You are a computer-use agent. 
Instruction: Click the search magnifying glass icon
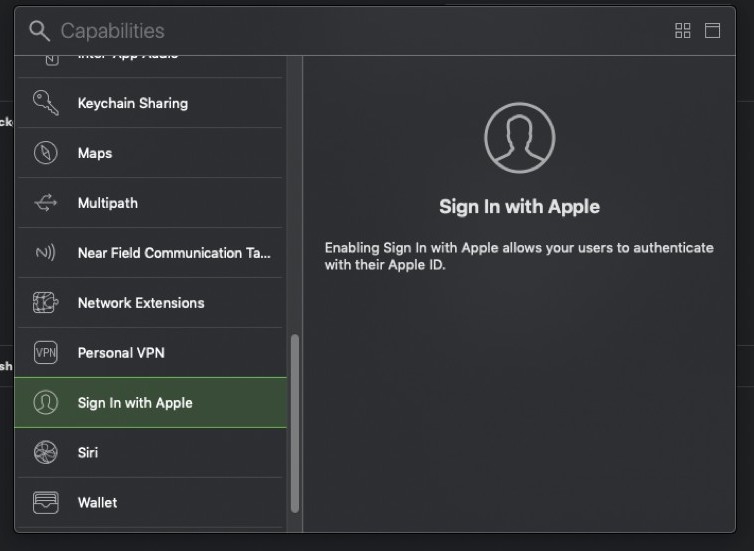(39, 31)
